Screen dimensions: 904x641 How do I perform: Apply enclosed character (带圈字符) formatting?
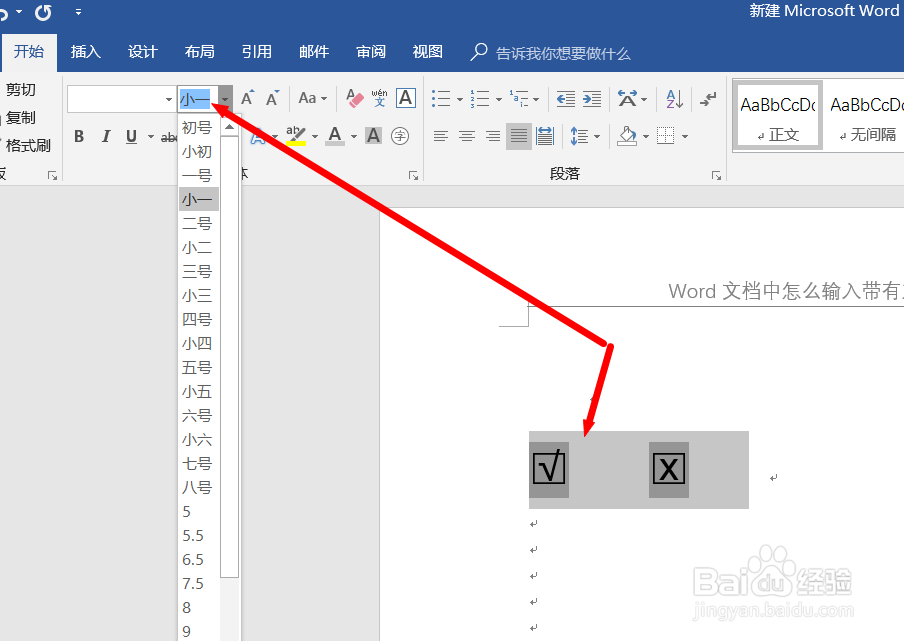tap(399, 137)
